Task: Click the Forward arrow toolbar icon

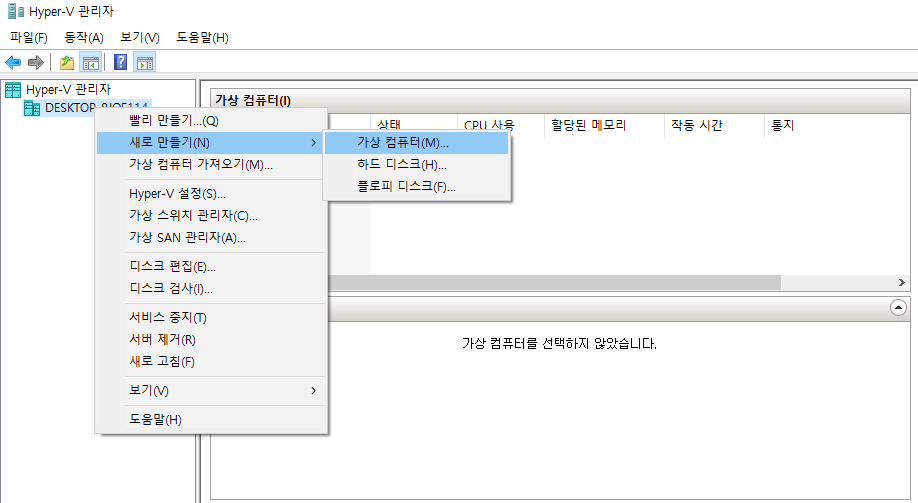Action: pyautogui.click(x=36, y=62)
